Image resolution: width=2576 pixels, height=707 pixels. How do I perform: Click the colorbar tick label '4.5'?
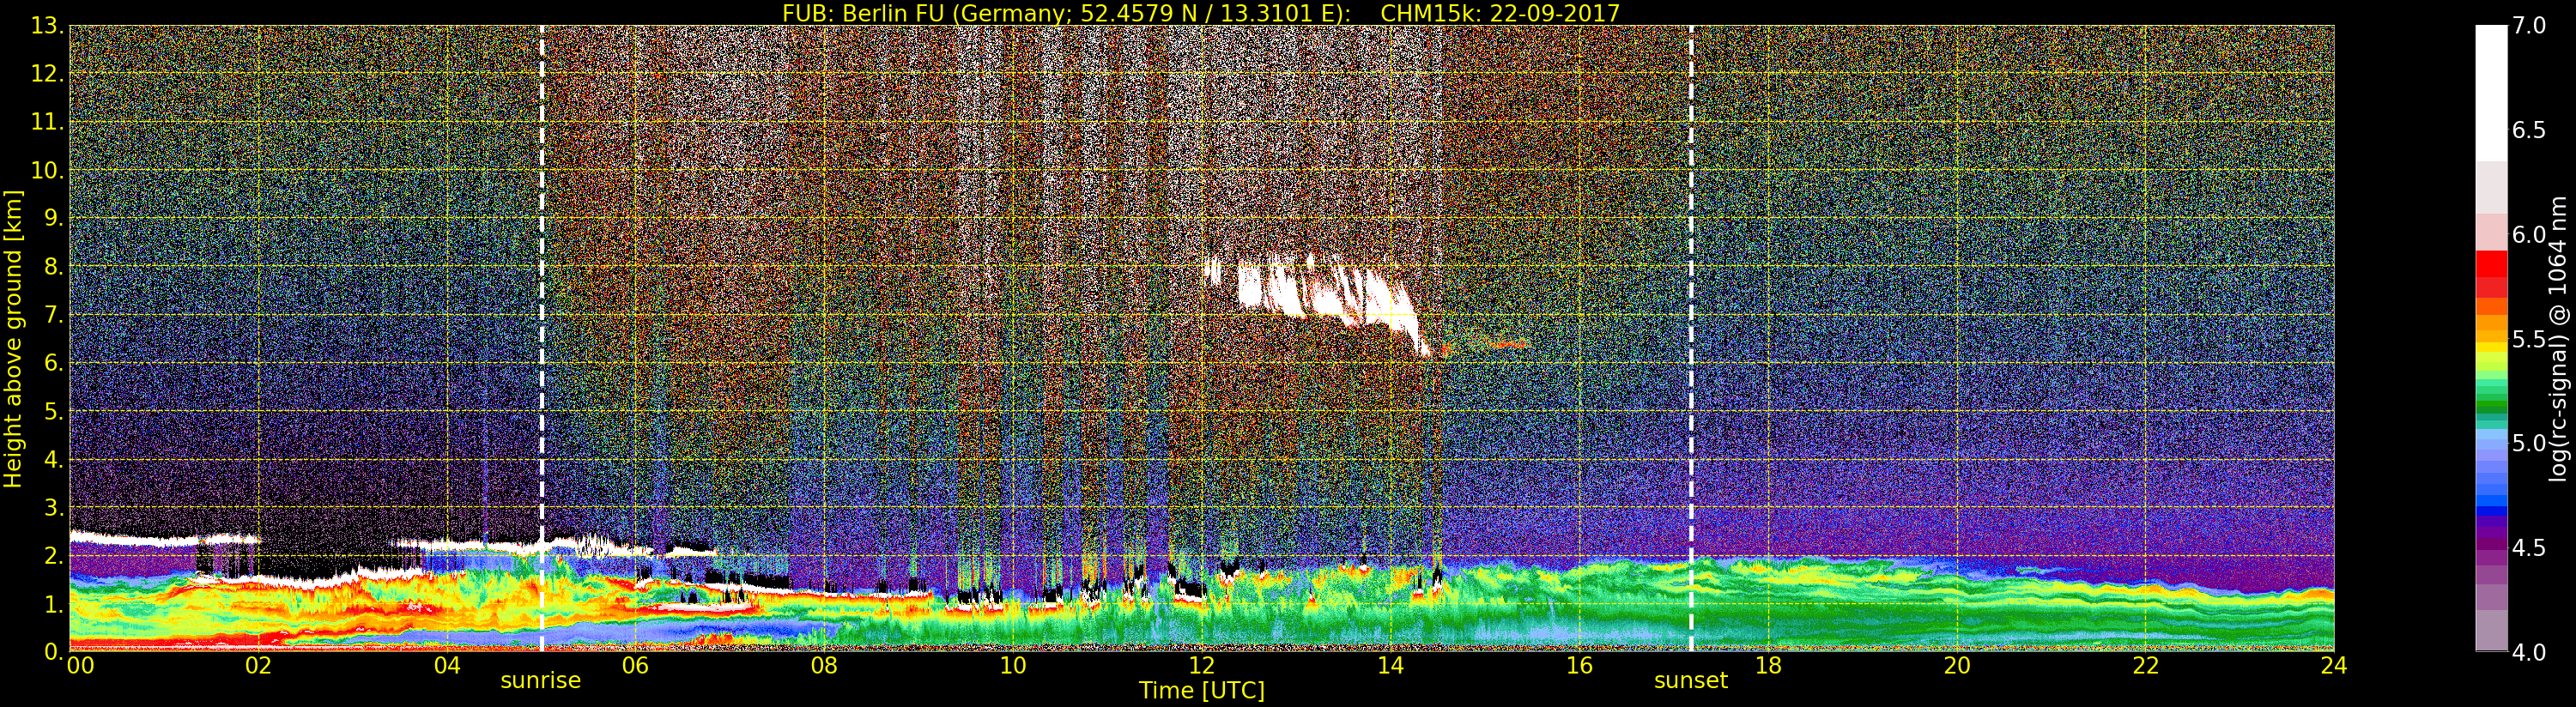2529,547
